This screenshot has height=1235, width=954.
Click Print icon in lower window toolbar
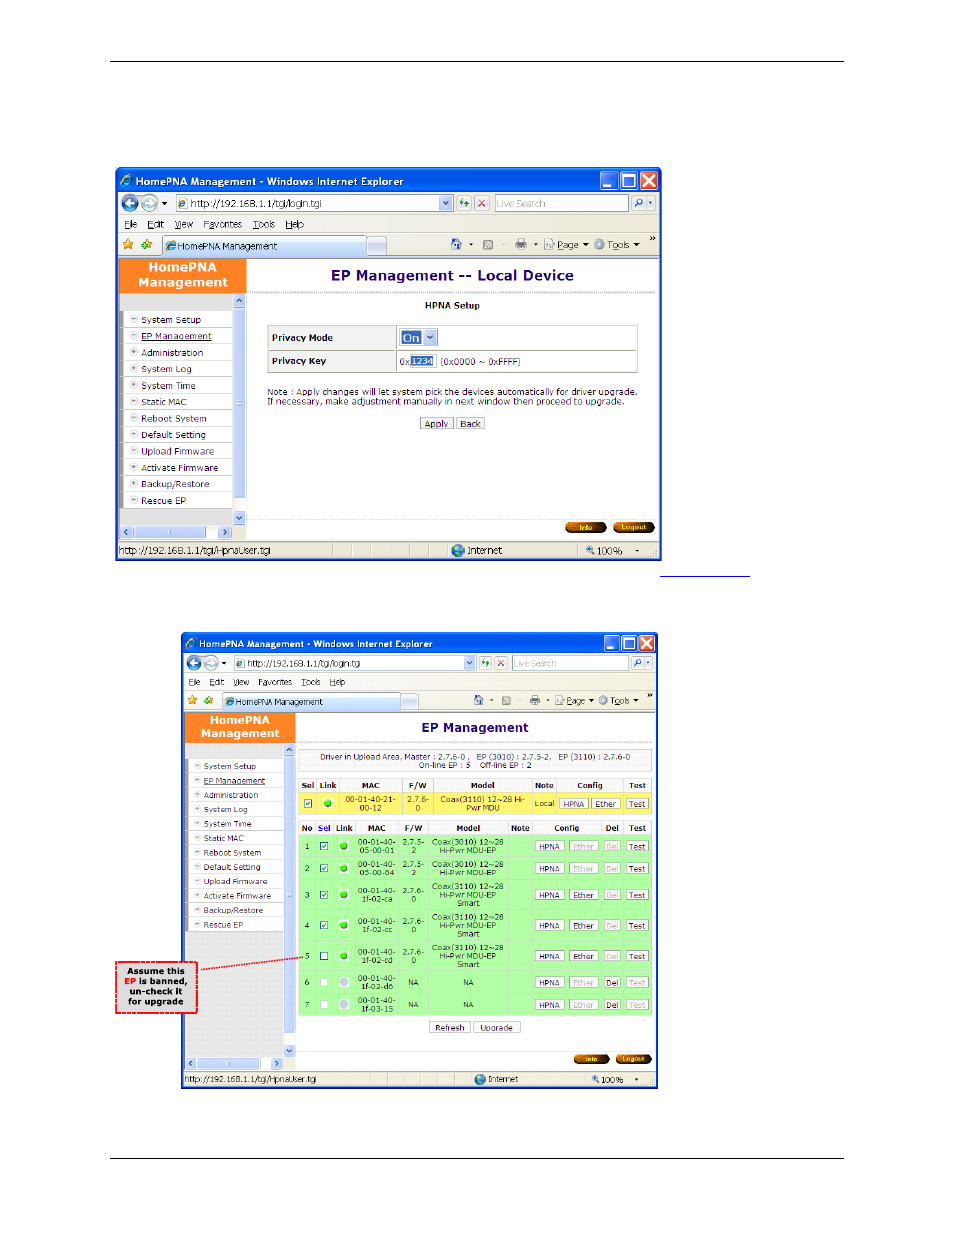(x=535, y=700)
